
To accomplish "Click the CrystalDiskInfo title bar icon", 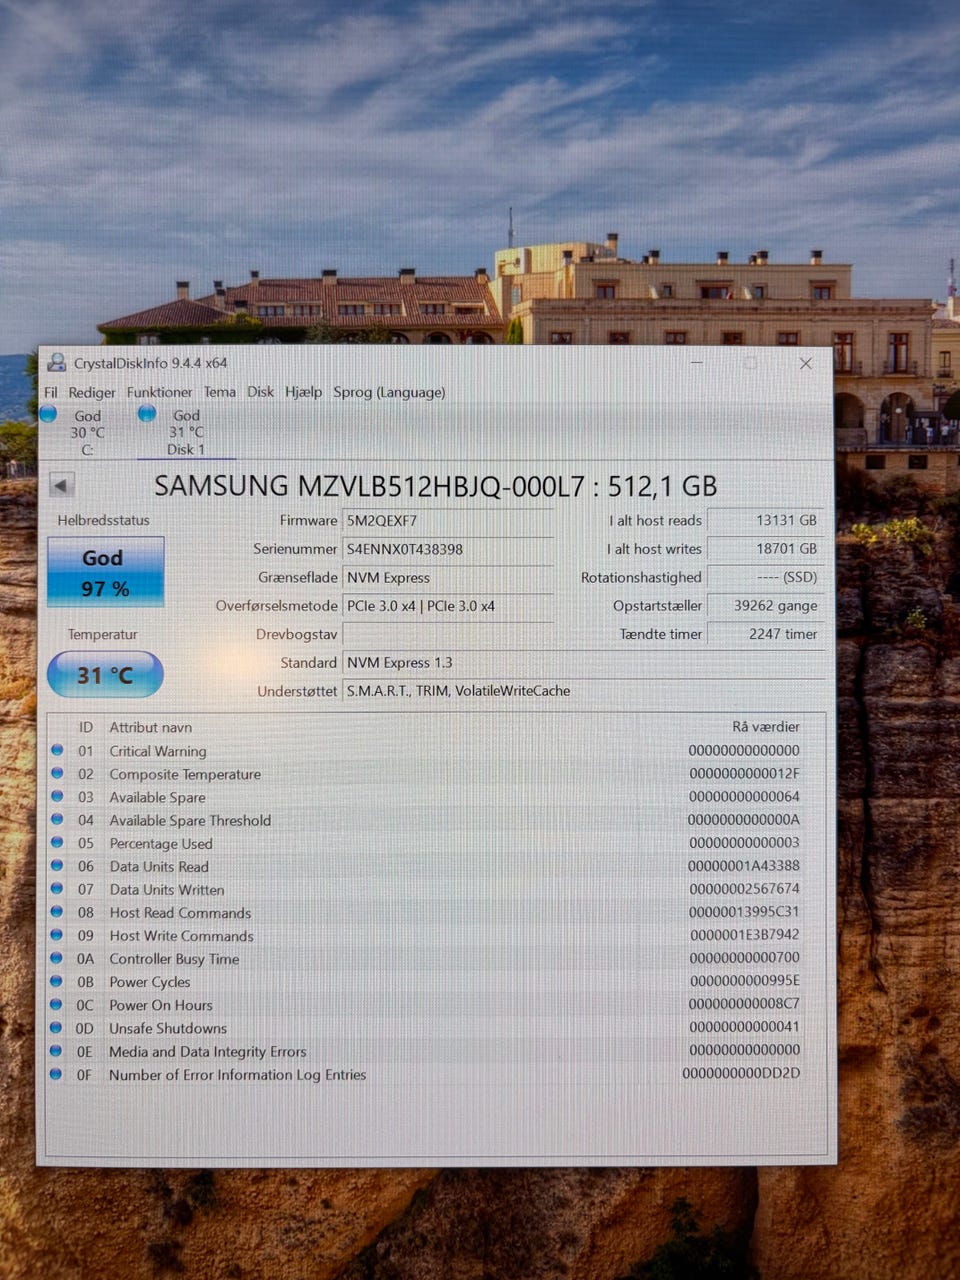I will pos(57,363).
